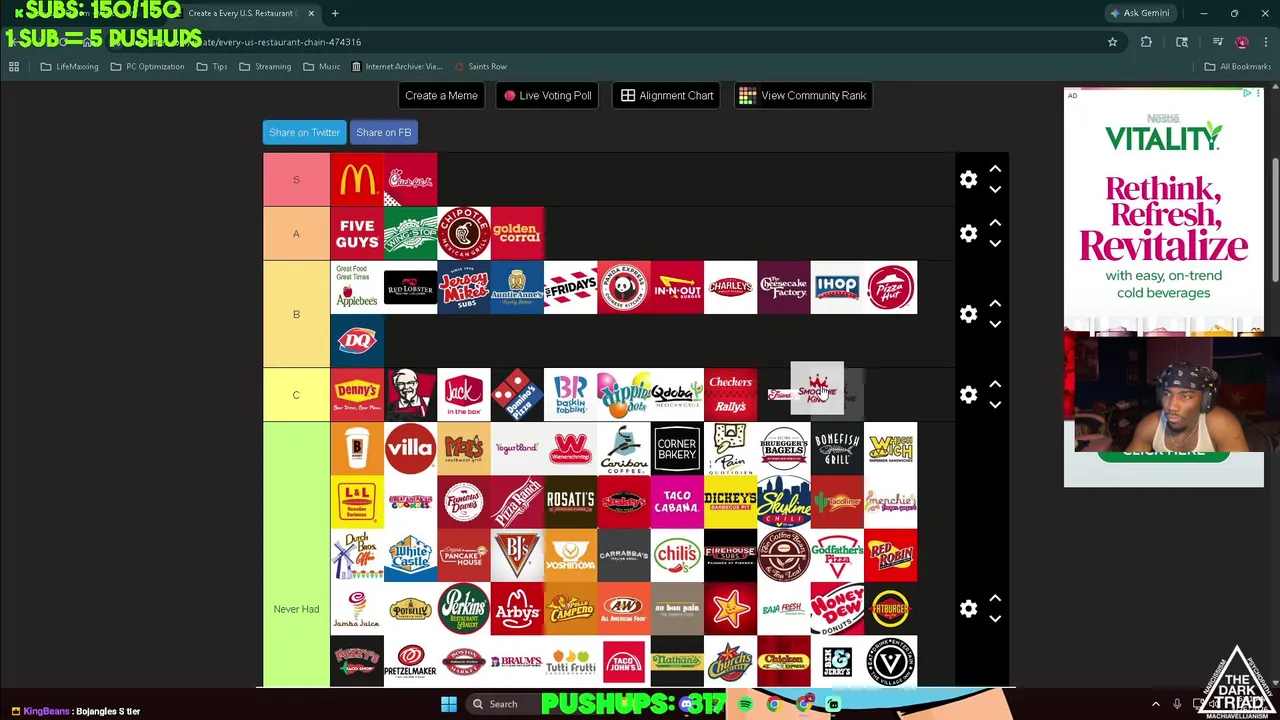Move Never Had row up
1280x720 pixels.
click(995, 598)
